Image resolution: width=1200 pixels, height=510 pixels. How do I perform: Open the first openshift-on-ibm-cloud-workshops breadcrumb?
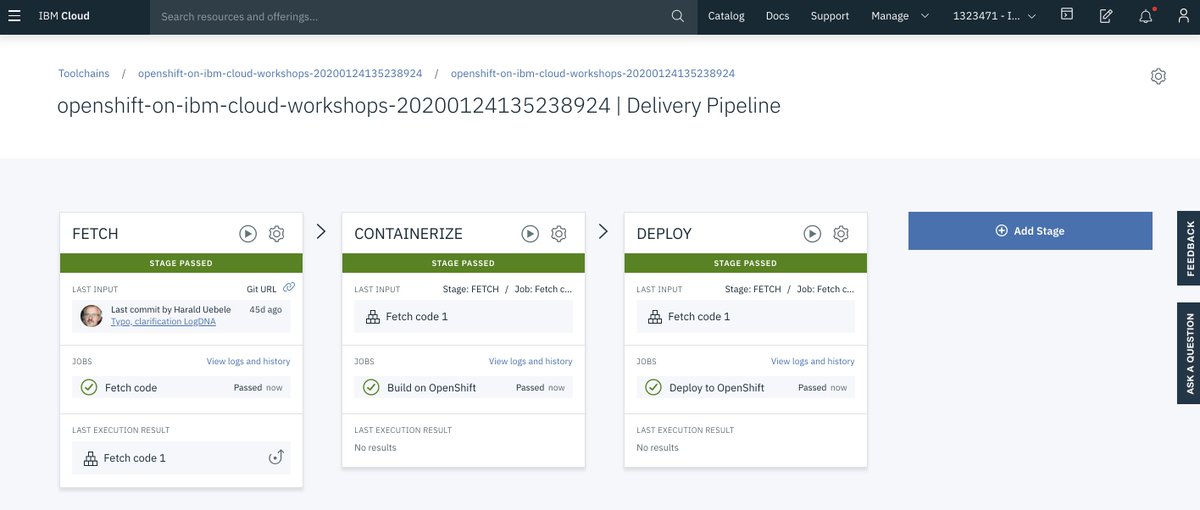coord(280,74)
